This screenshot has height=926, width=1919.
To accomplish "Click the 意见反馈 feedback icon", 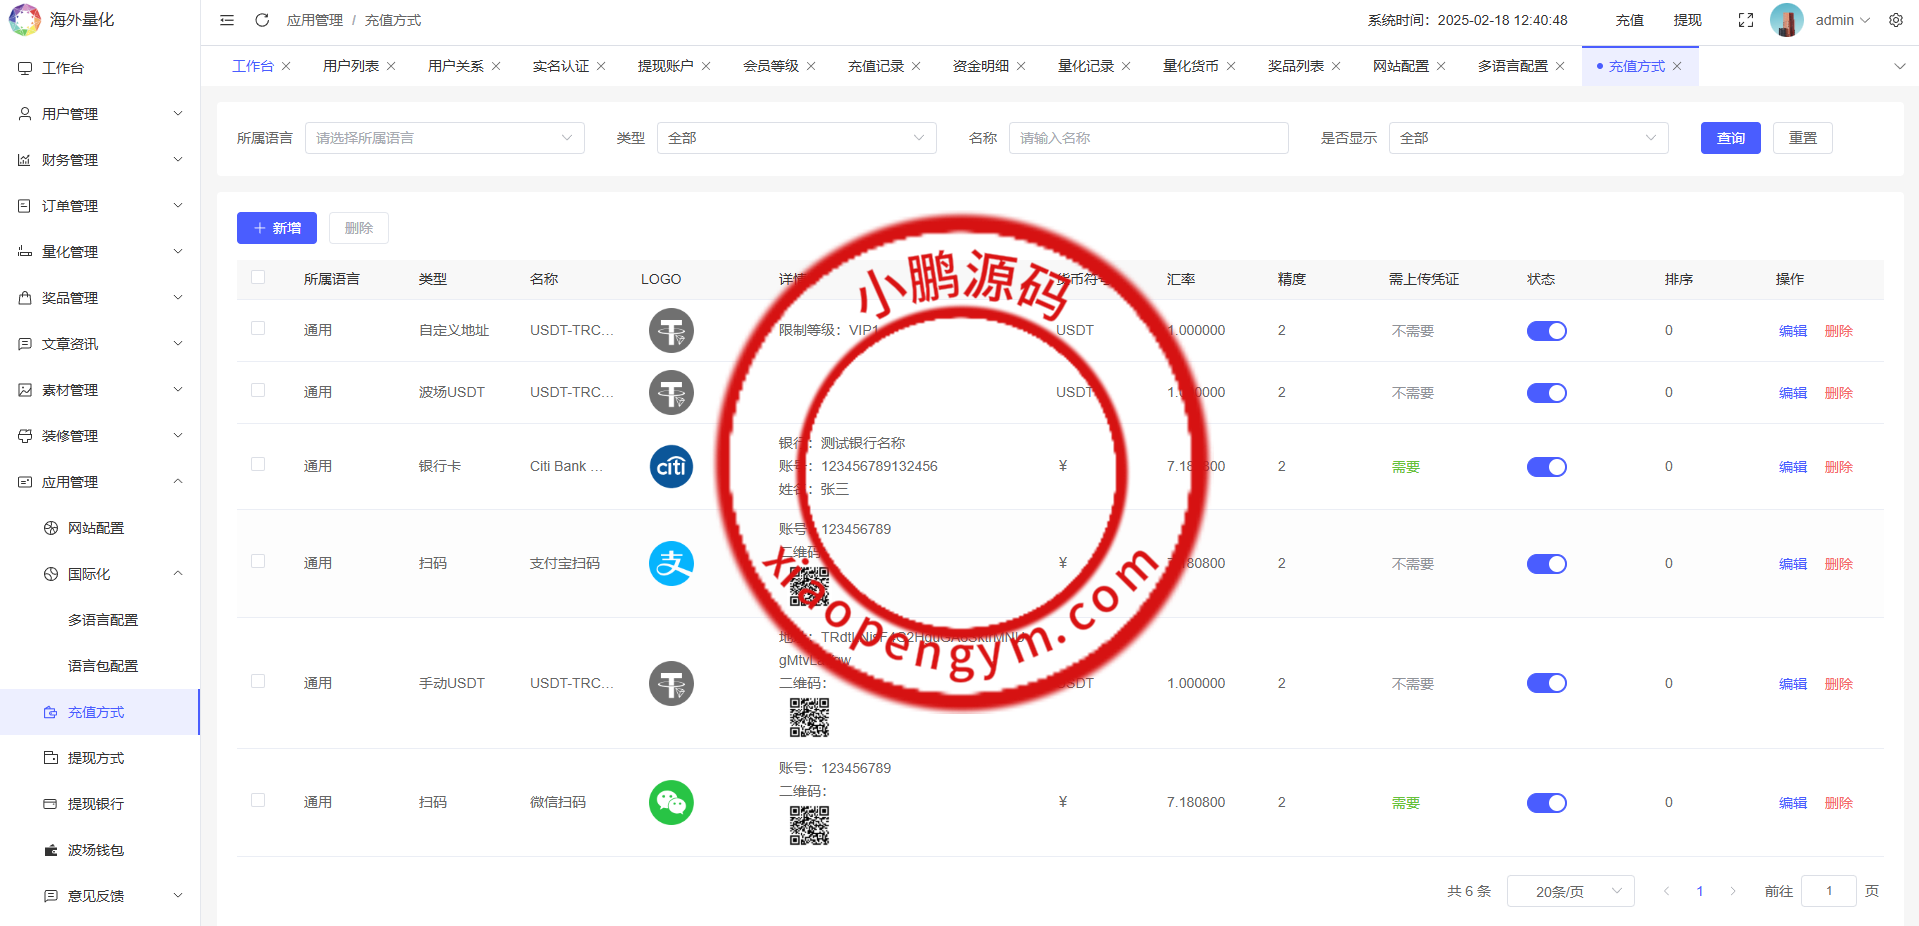I will click(50, 896).
